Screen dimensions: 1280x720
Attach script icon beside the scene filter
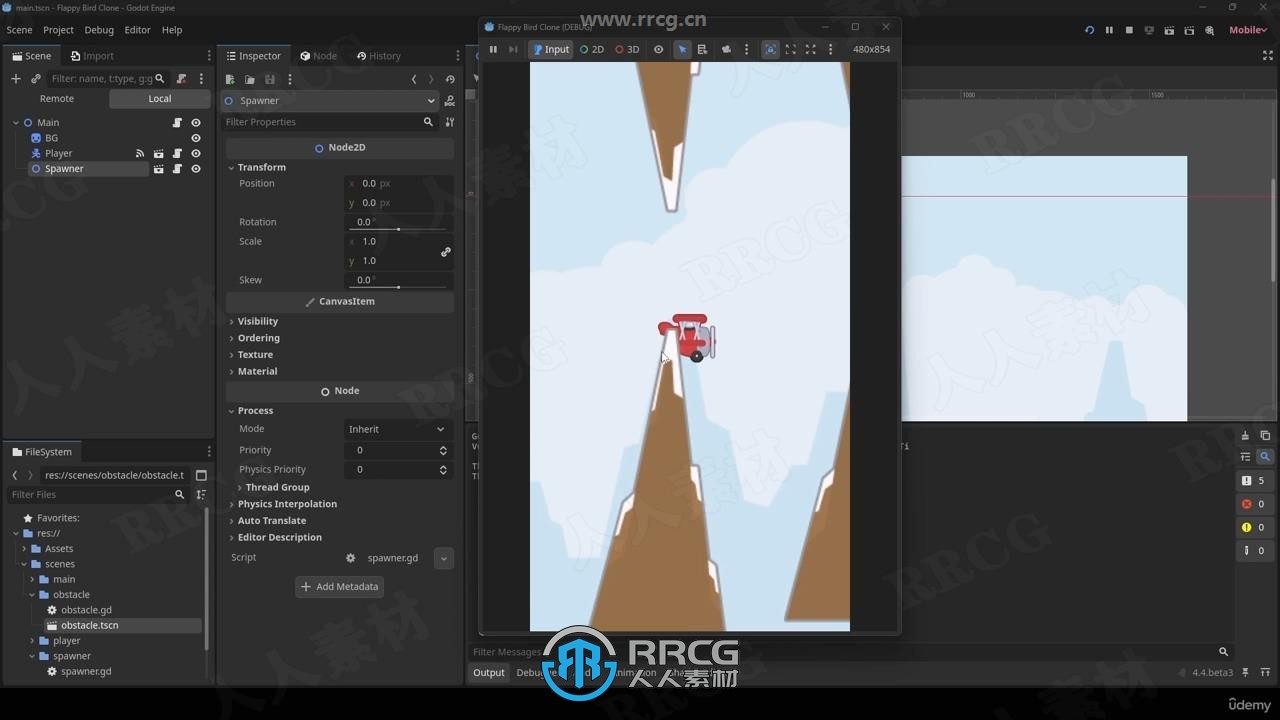[181, 78]
